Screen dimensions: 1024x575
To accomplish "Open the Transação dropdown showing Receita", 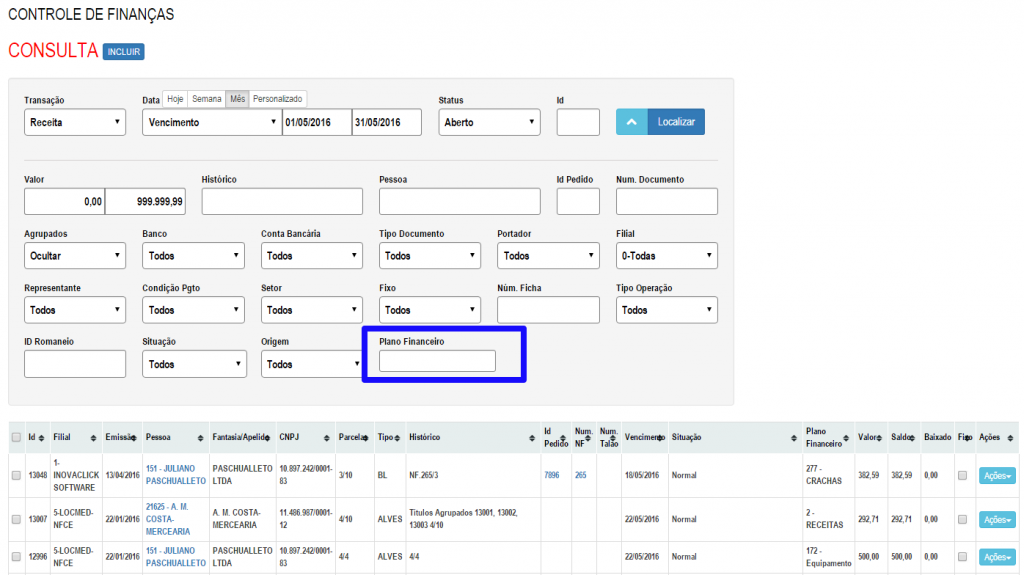I will (x=75, y=123).
